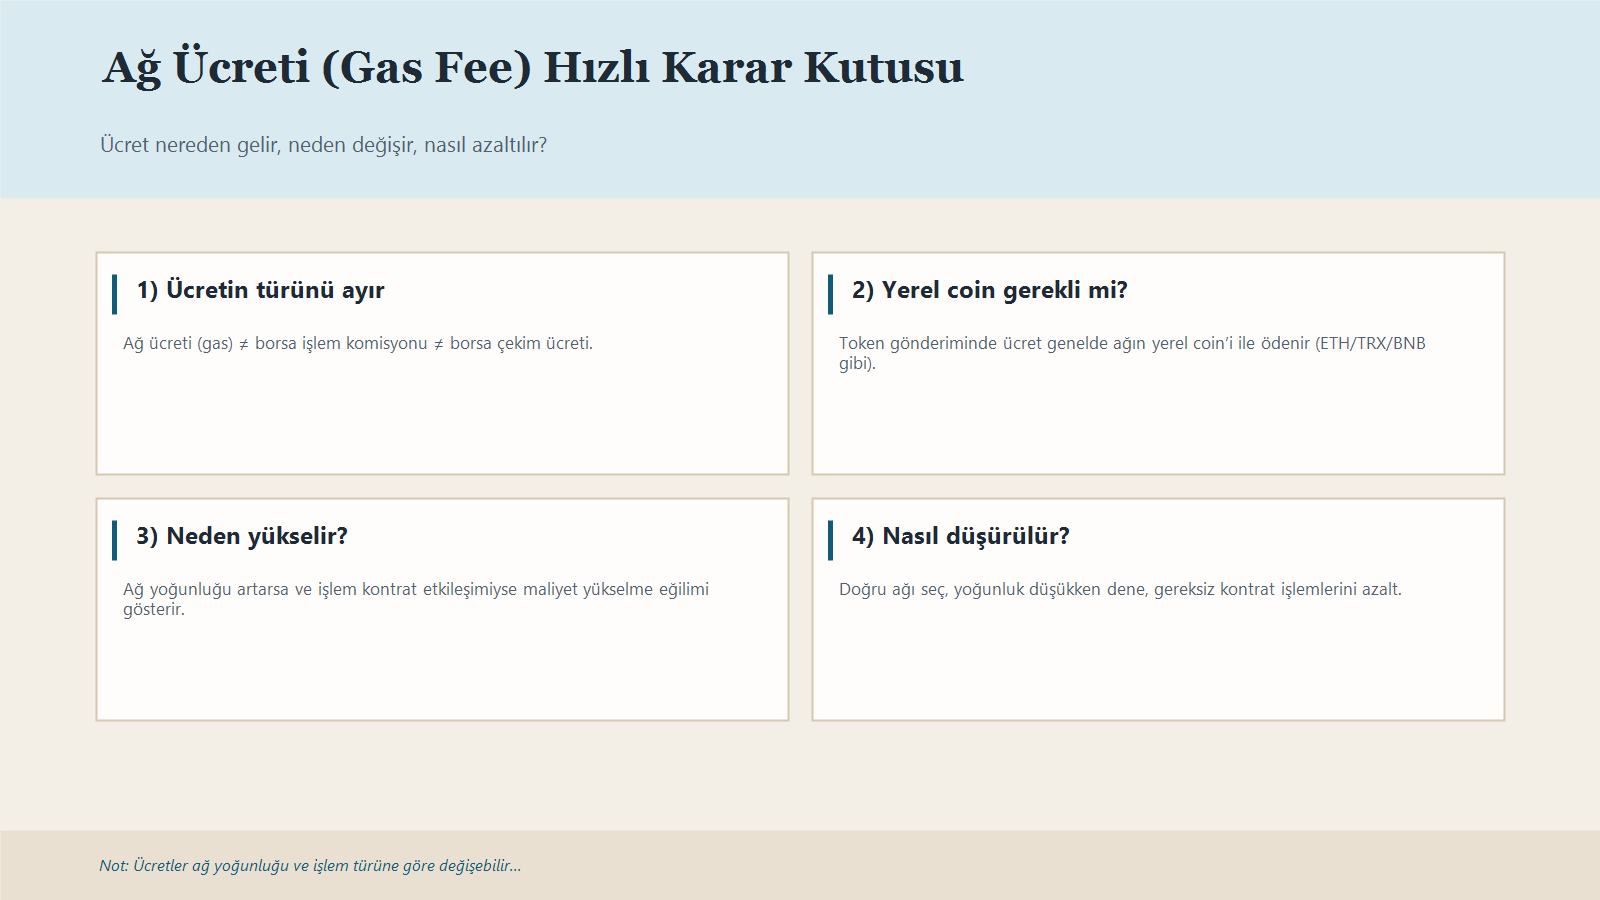Select the "Doğru ağı seç" advice text

1121,589
